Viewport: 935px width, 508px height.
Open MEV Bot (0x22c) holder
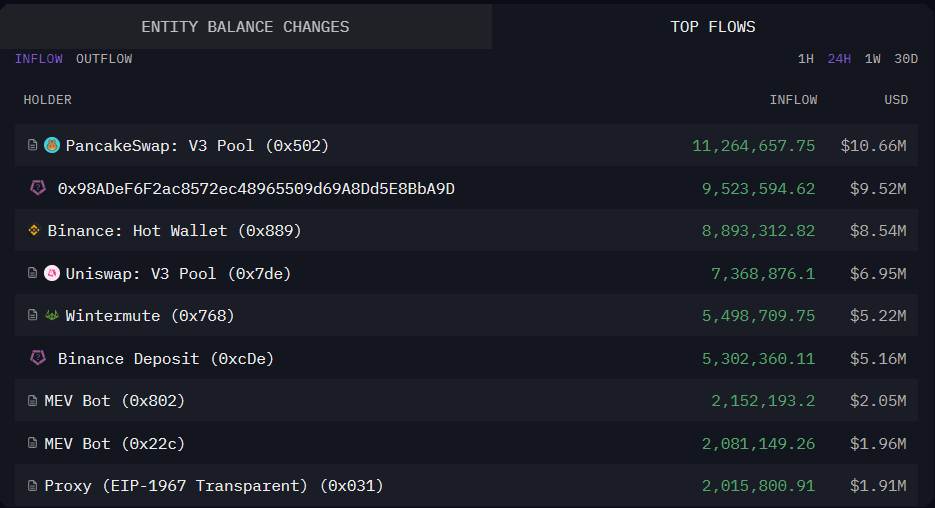coord(114,444)
